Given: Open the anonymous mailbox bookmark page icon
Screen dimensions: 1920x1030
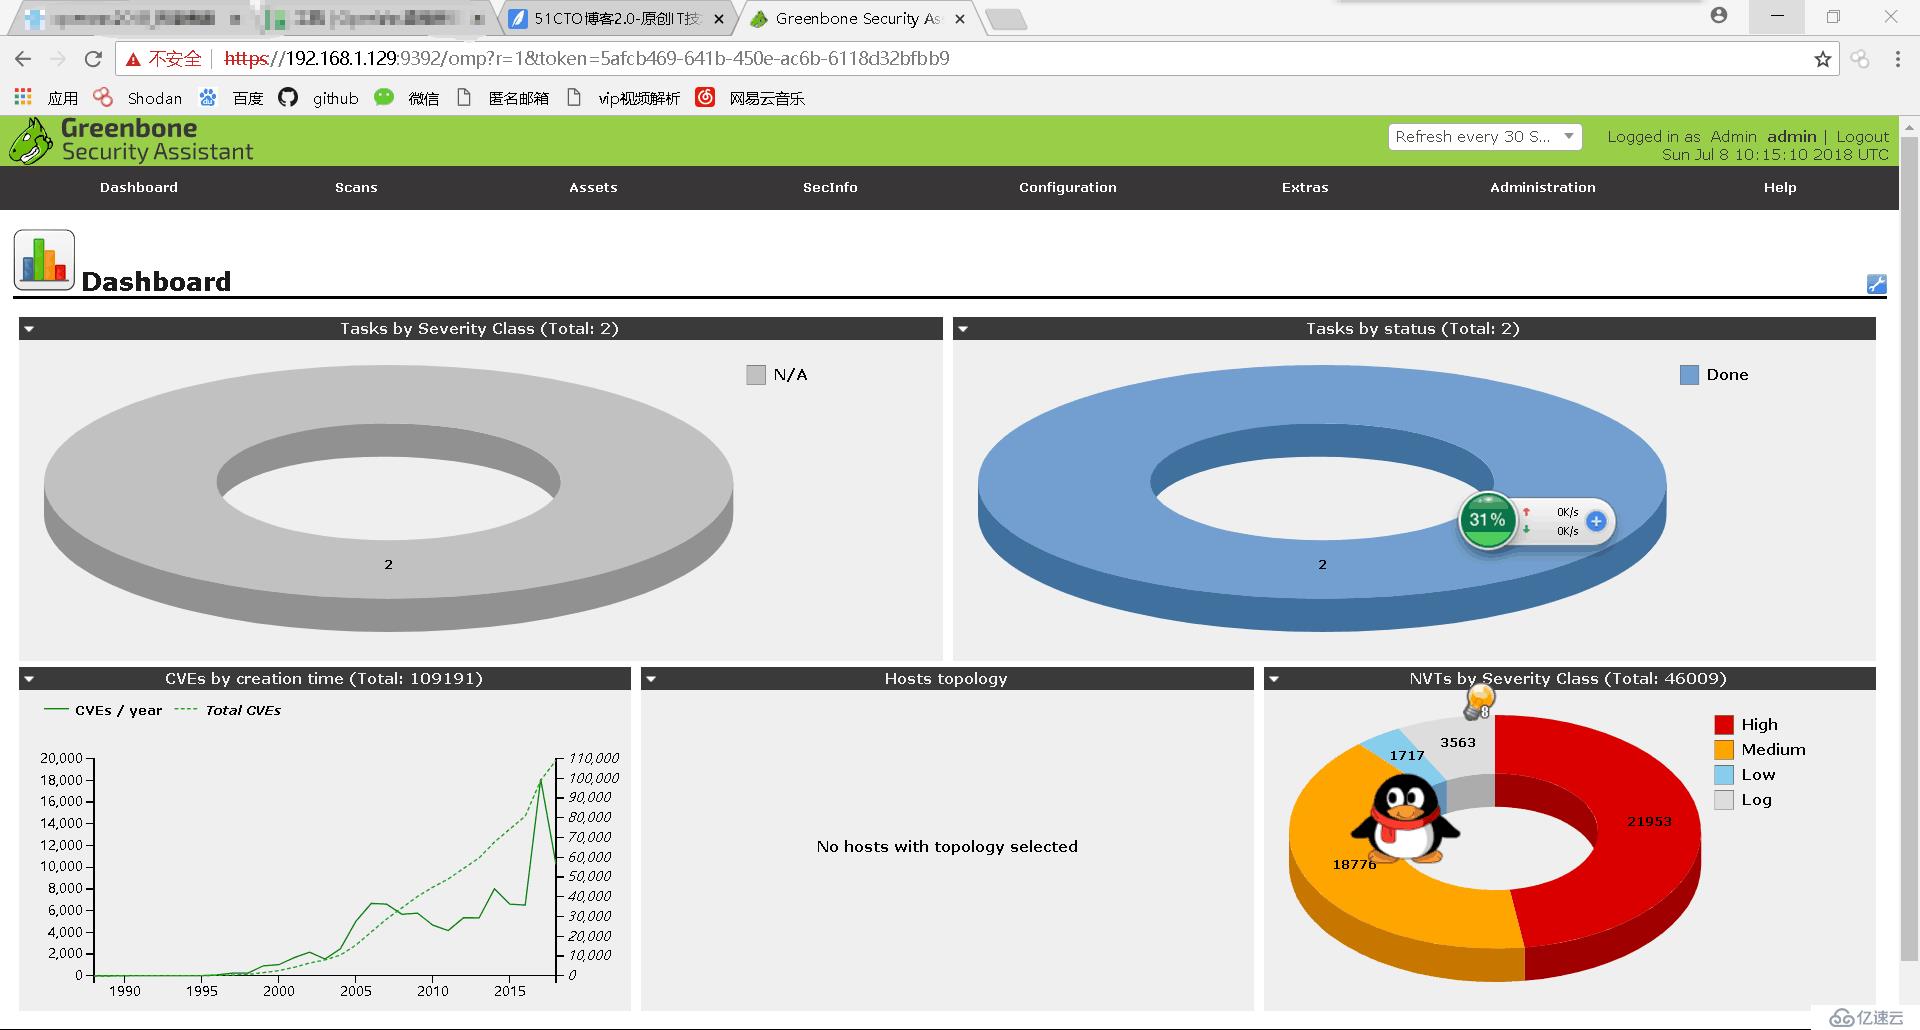Looking at the screenshot, I should (464, 97).
